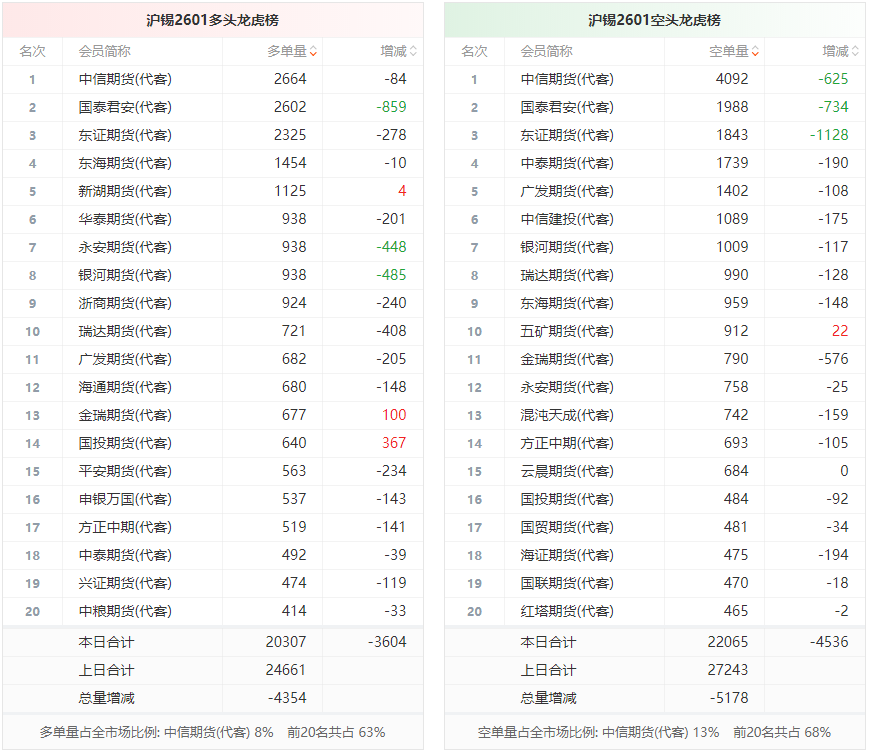Screen dimensions: 870x754
Task: Click 银河期货(代客) in short table
Action: (567, 247)
